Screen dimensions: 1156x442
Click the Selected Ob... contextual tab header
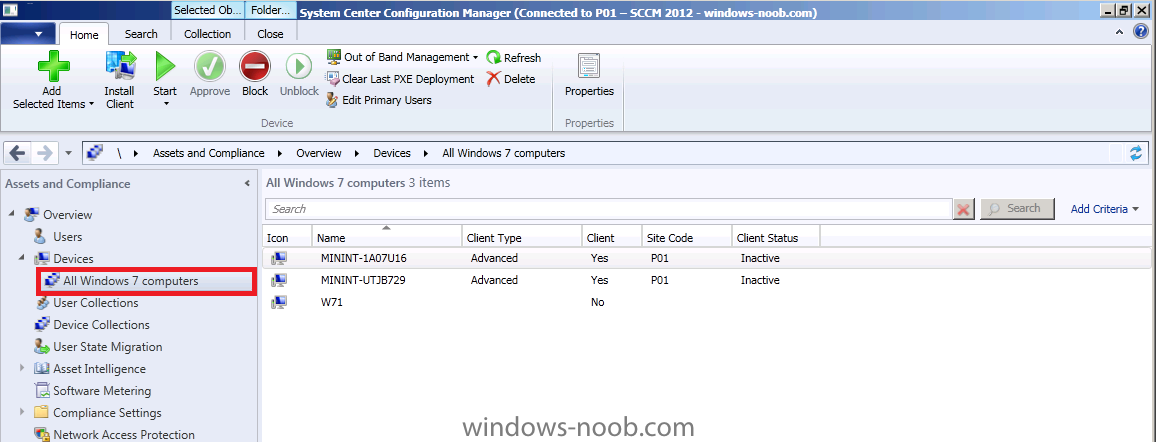[x=208, y=10]
